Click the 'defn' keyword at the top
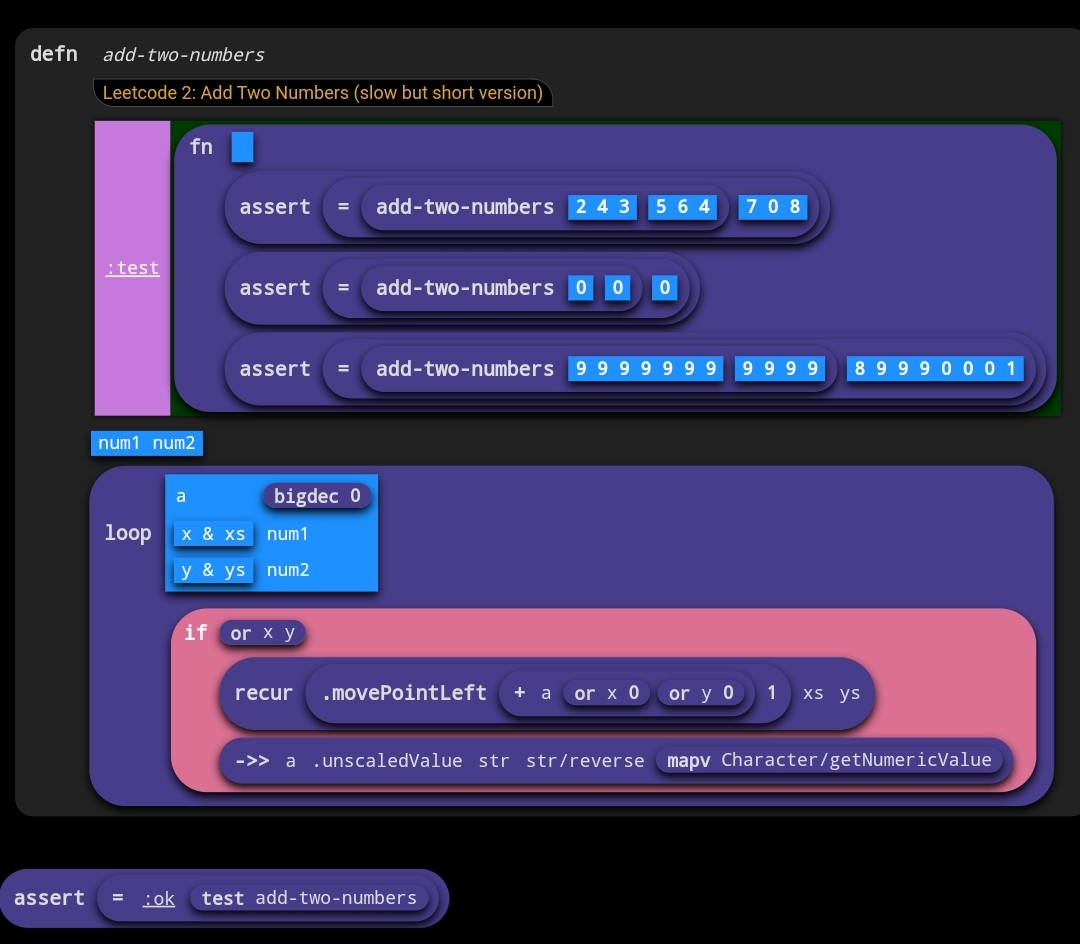 [54, 54]
